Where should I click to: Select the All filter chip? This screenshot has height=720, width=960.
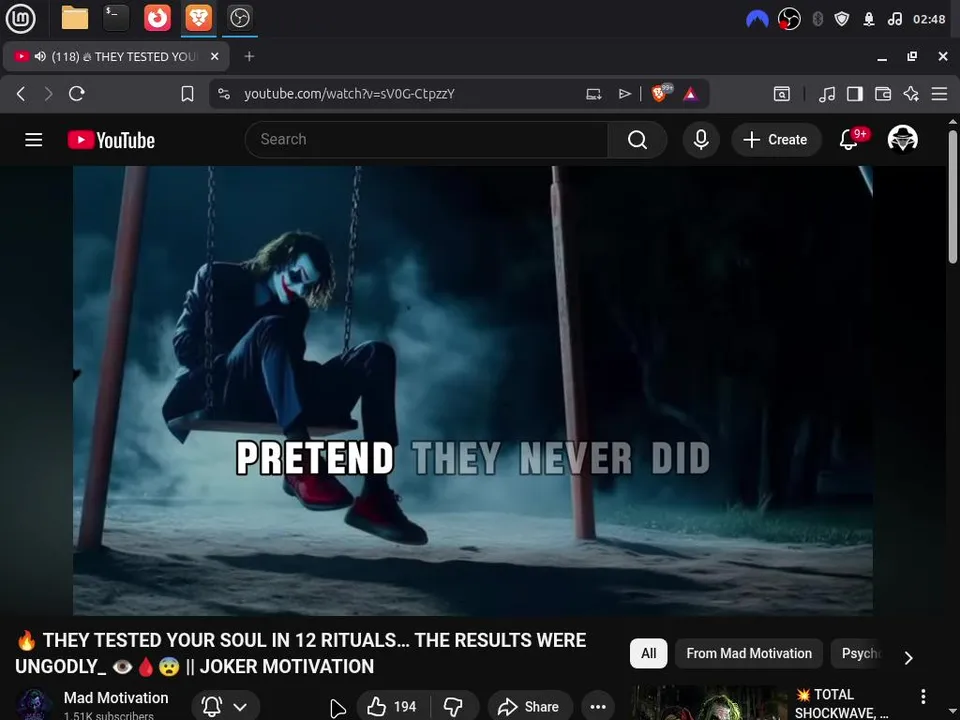648,653
